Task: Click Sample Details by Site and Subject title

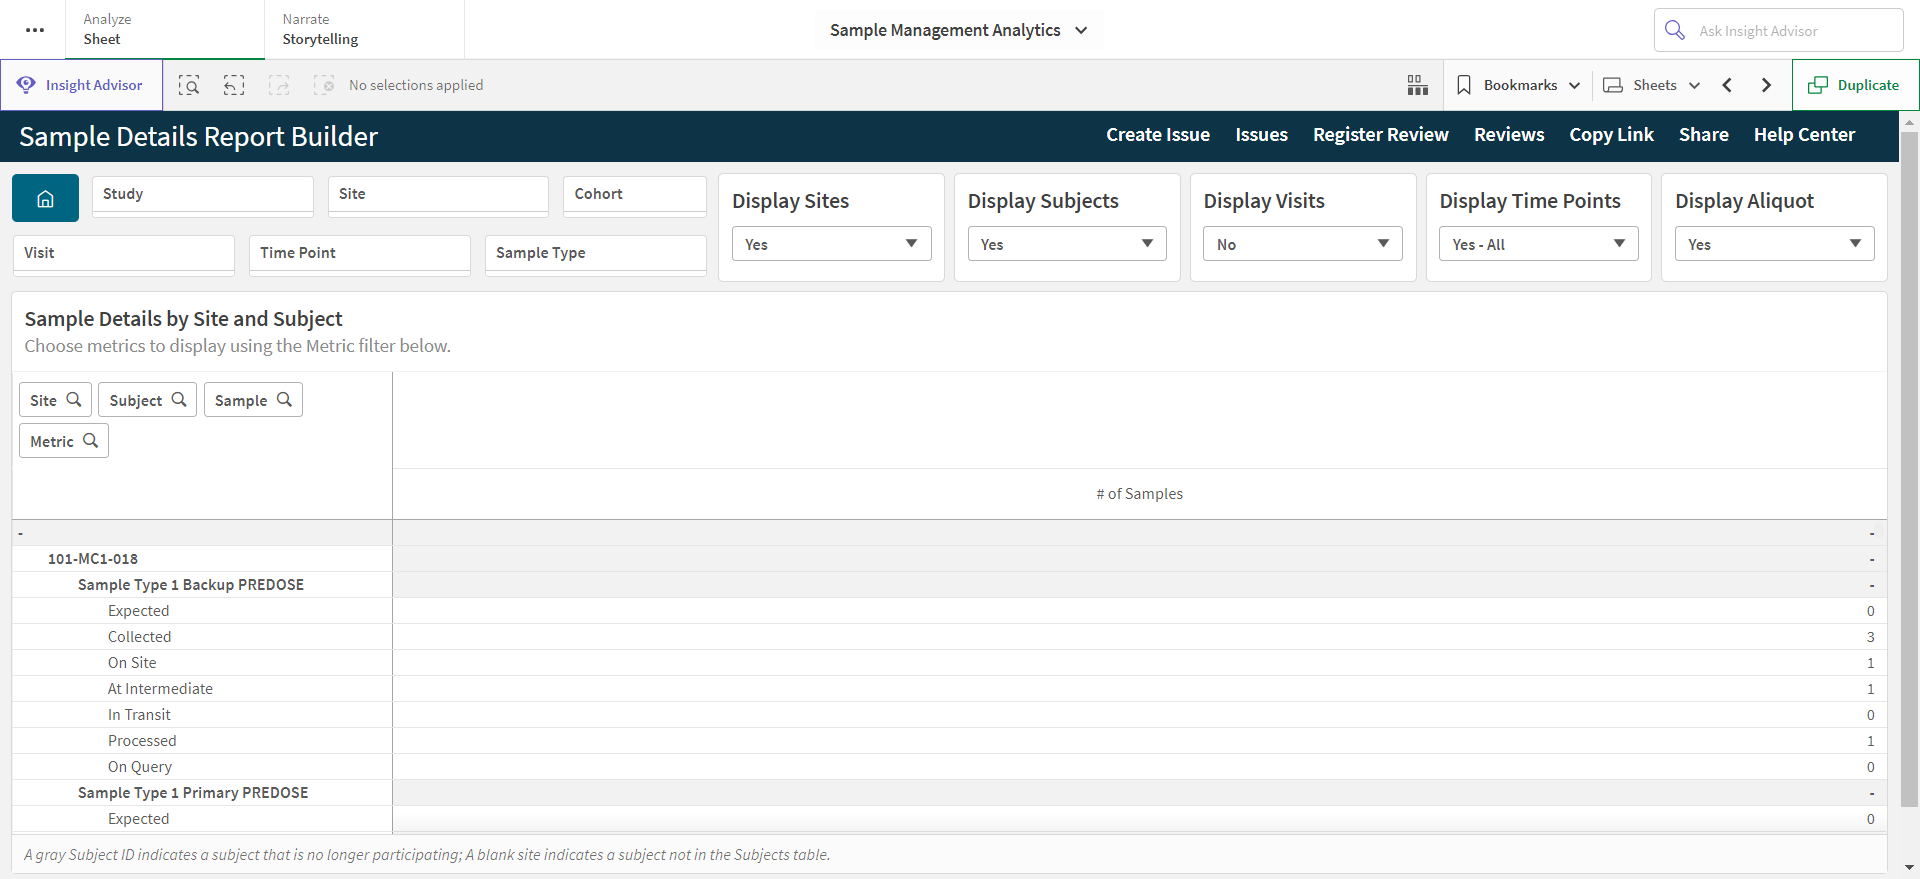Action: (x=183, y=319)
